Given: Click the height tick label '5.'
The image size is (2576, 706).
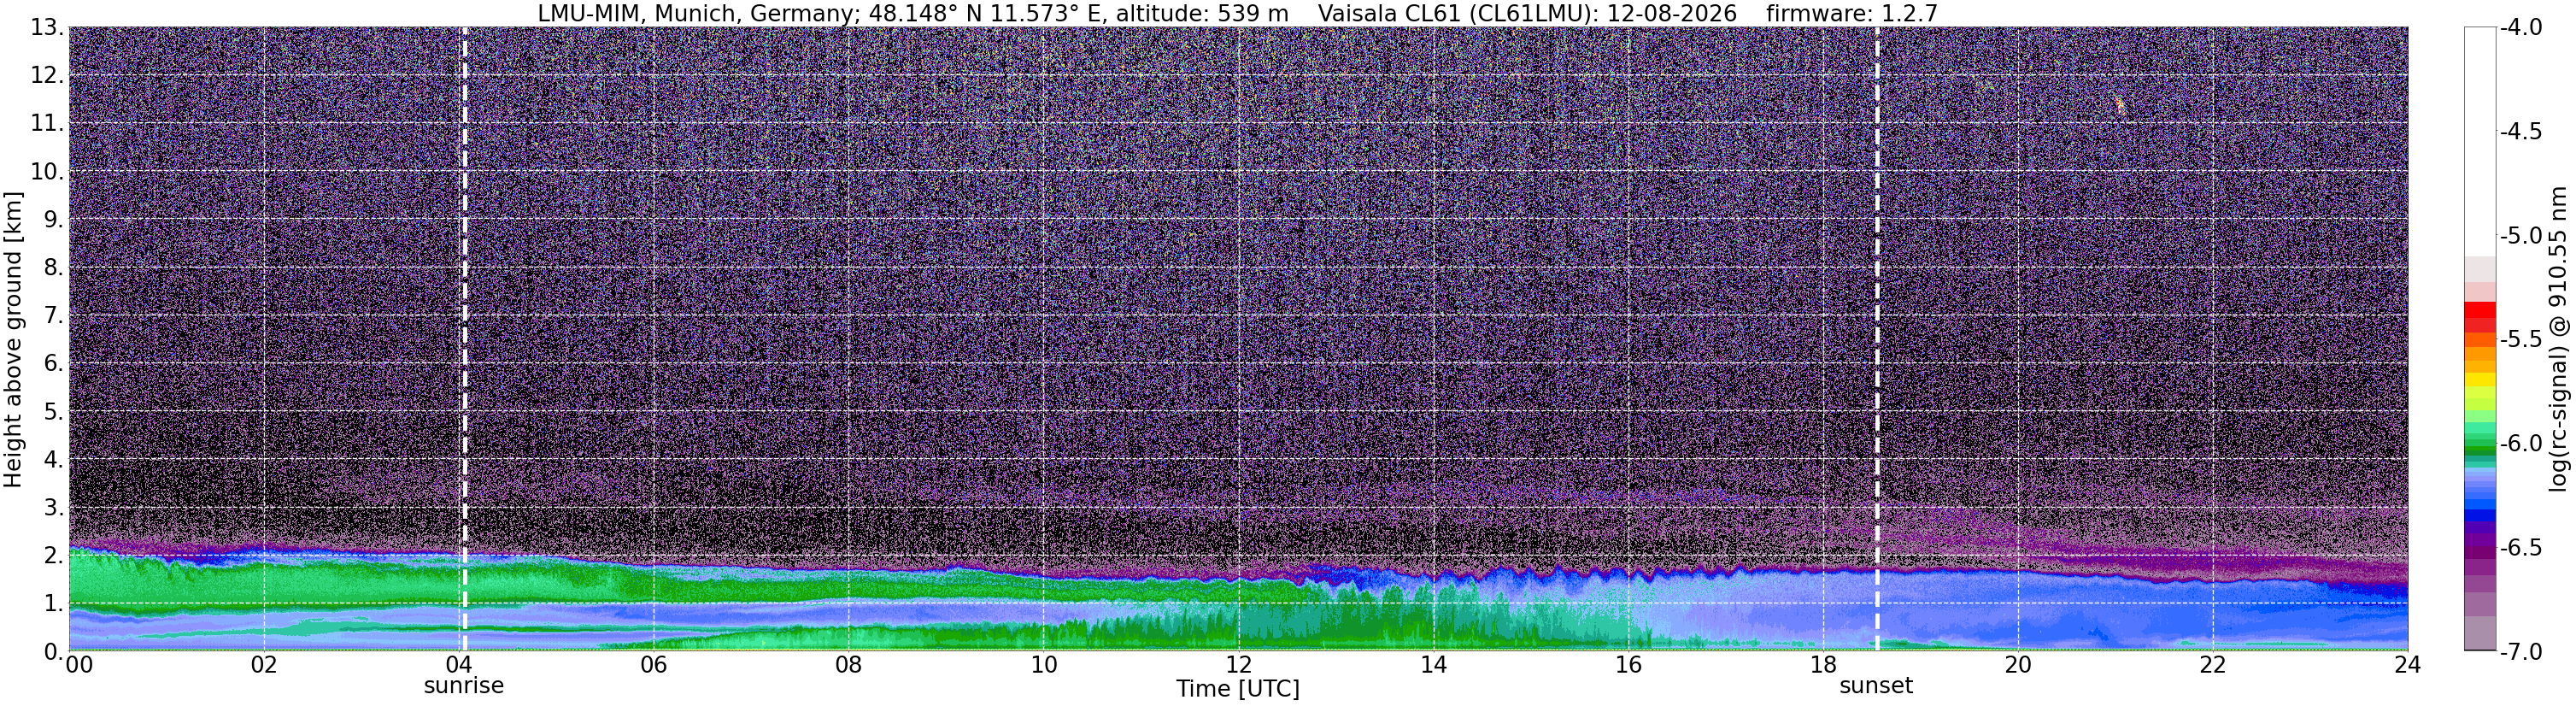Looking at the screenshot, I should [53, 412].
